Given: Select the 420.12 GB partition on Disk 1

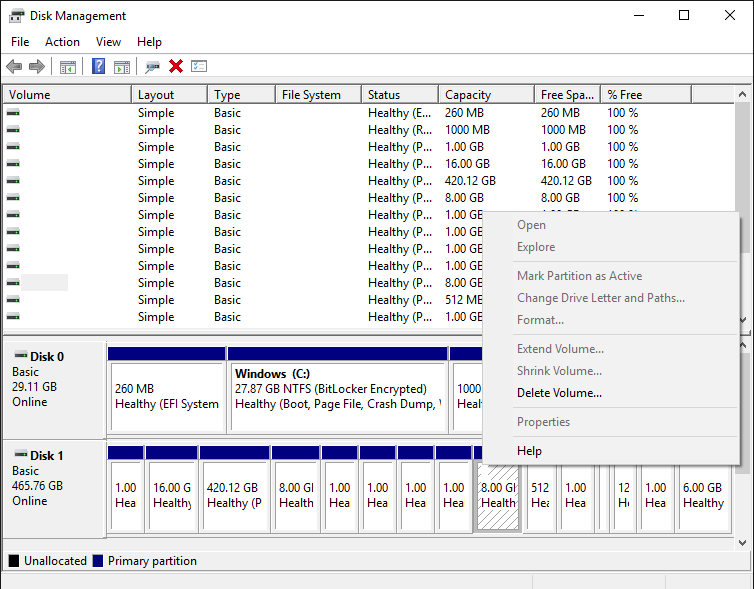Looking at the screenshot, I should tap(234, 496).
